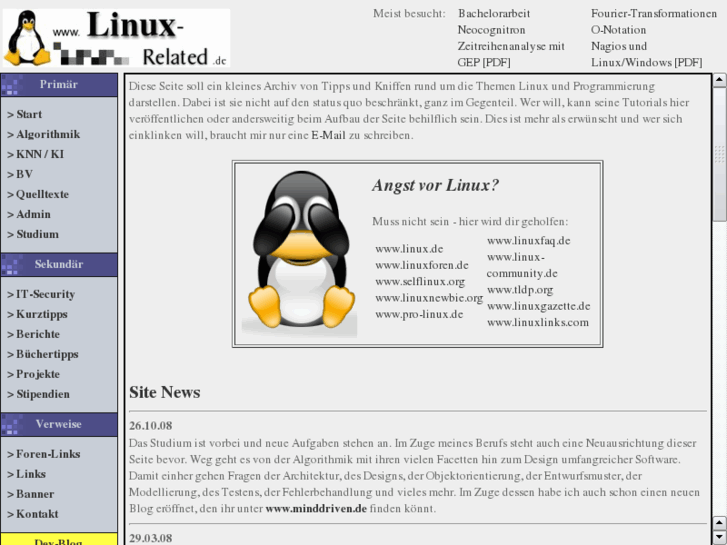Visit www.linuxfaq.de link
The height and width of the screenshot is (545, 727).
coord(529,240)
